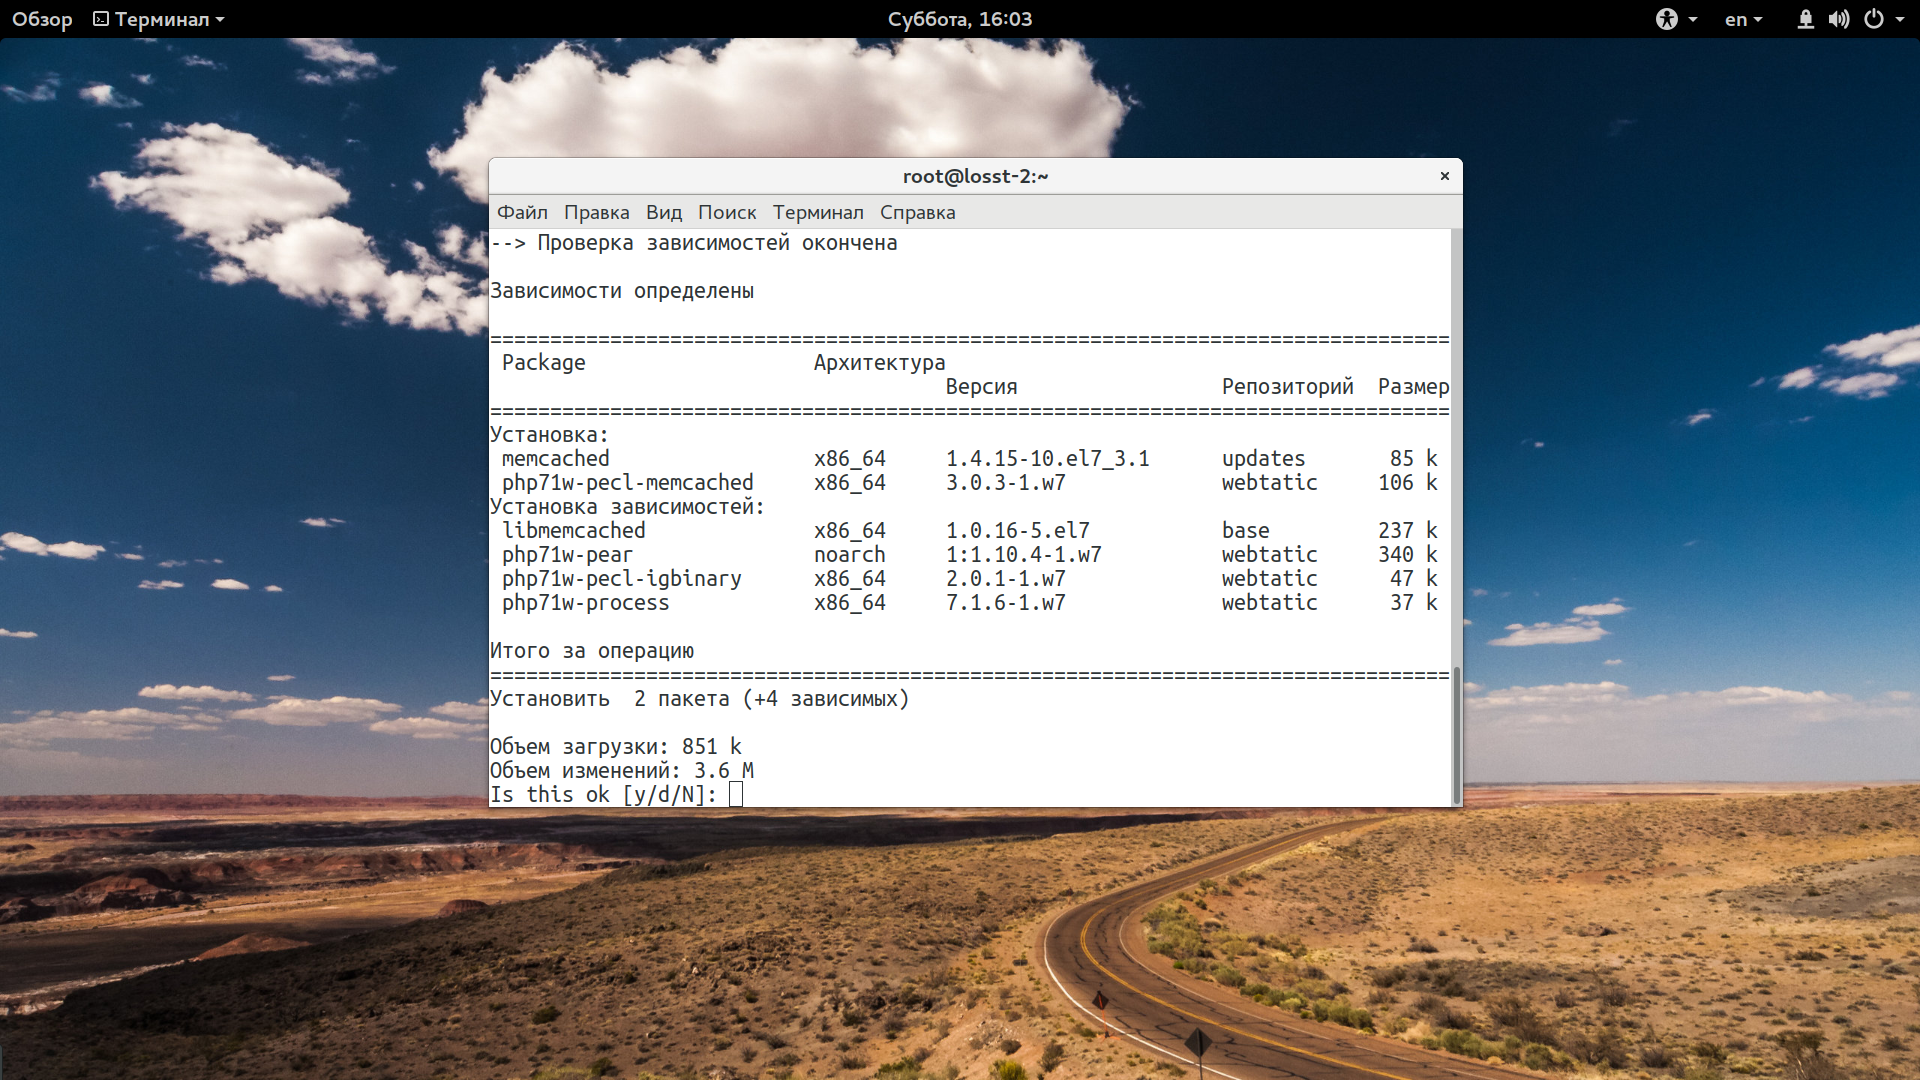
Task: Open the Поиск menu
Action: 727,212
